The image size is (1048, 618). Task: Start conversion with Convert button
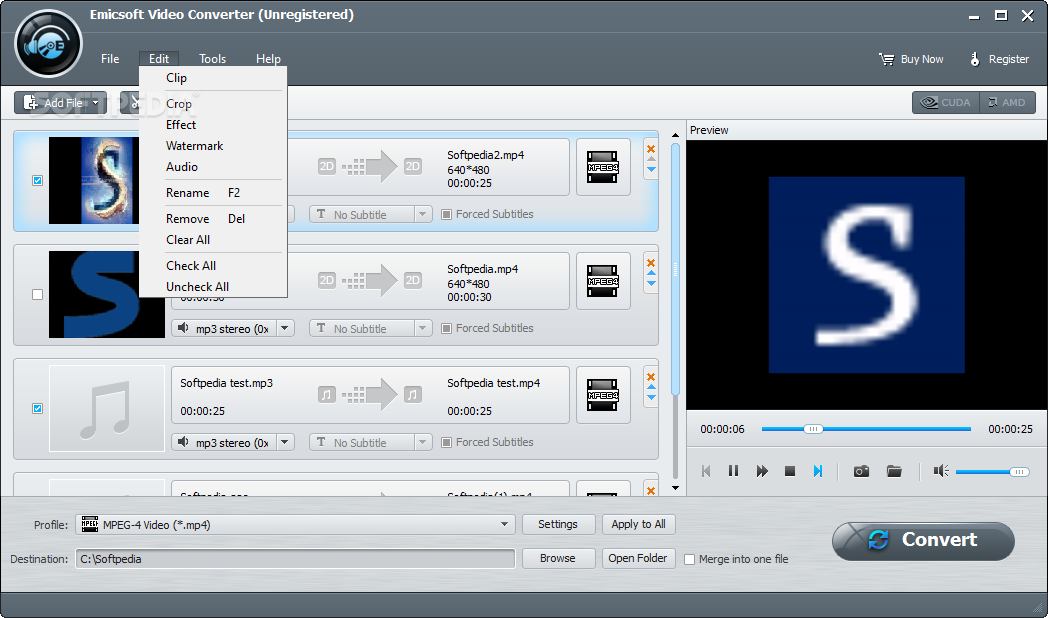pos(923,540)
